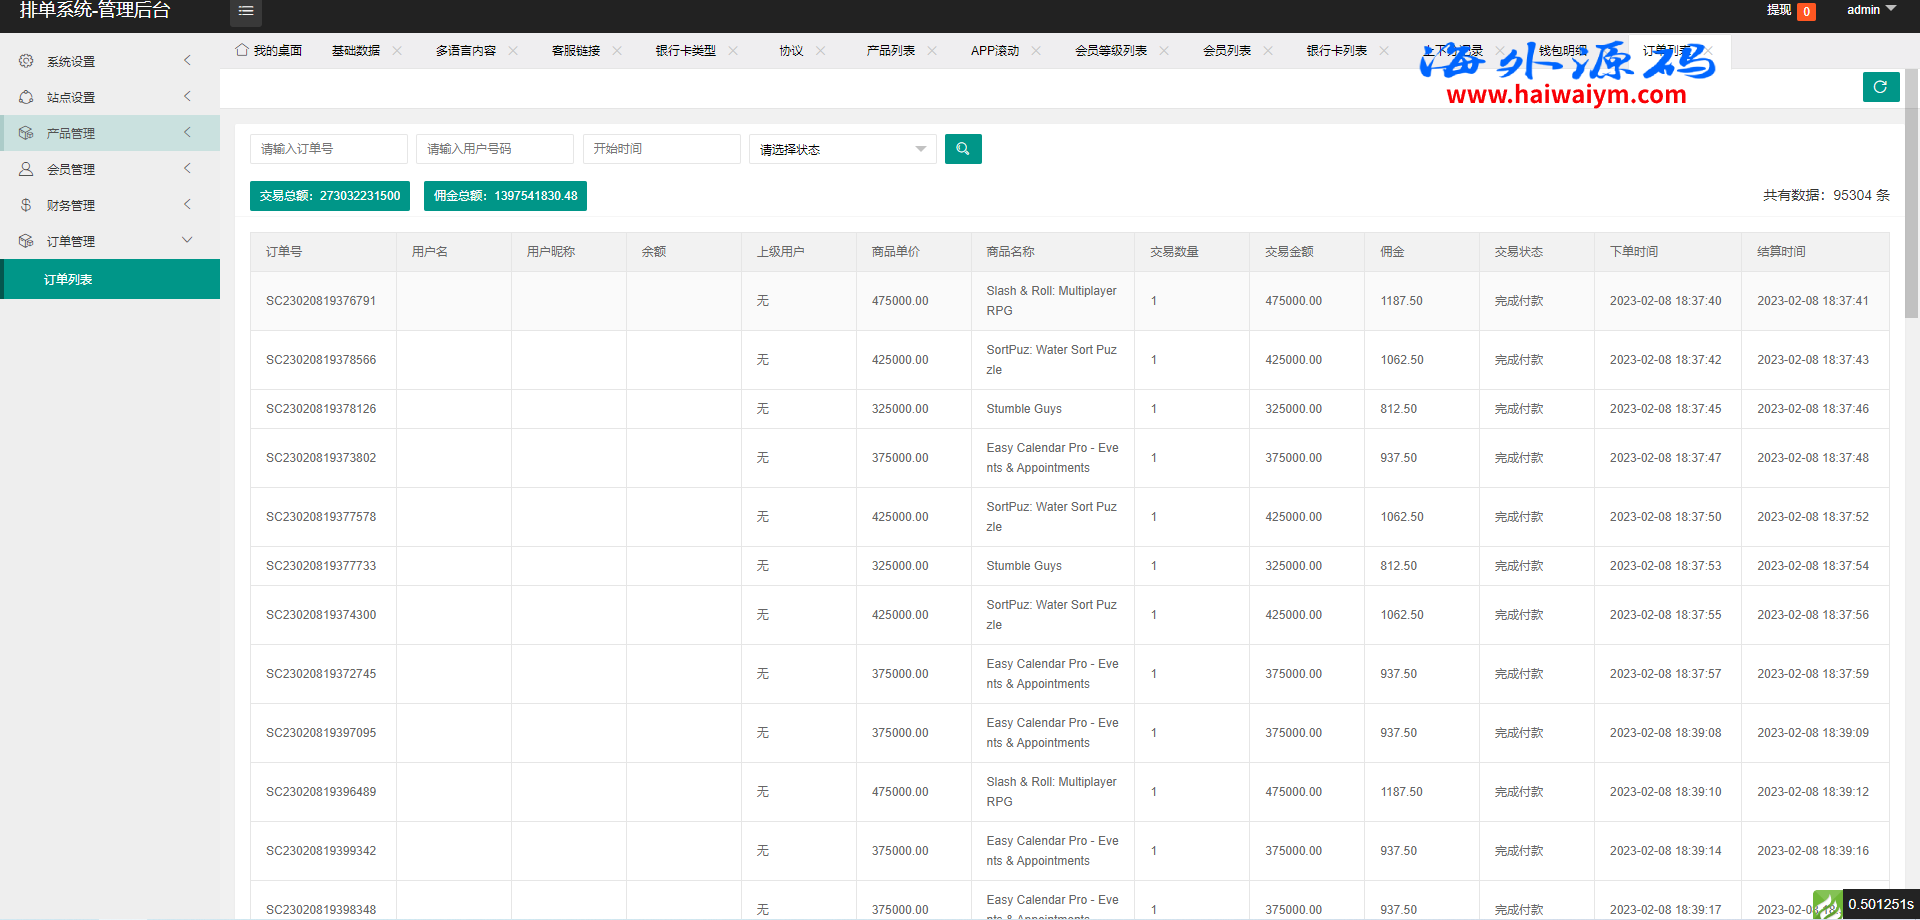Click the 财务管理 dollar icon
1920x920 pixels.
pyautogui.click(x=26, y=205)
